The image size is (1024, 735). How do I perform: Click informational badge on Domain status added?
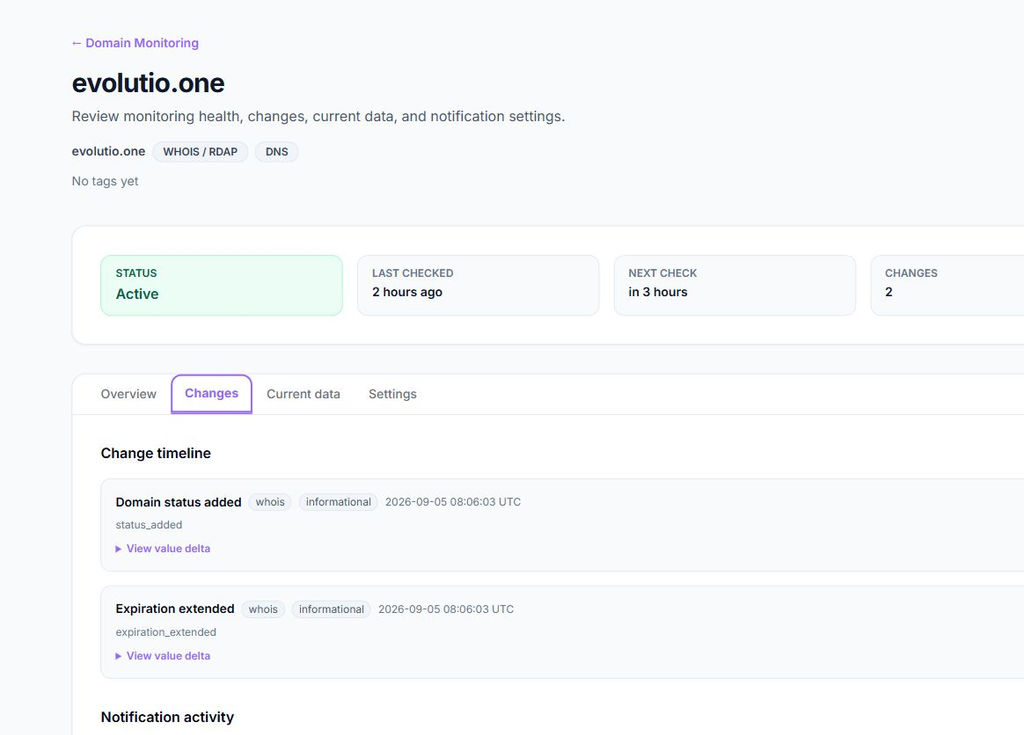click(338, 502)
